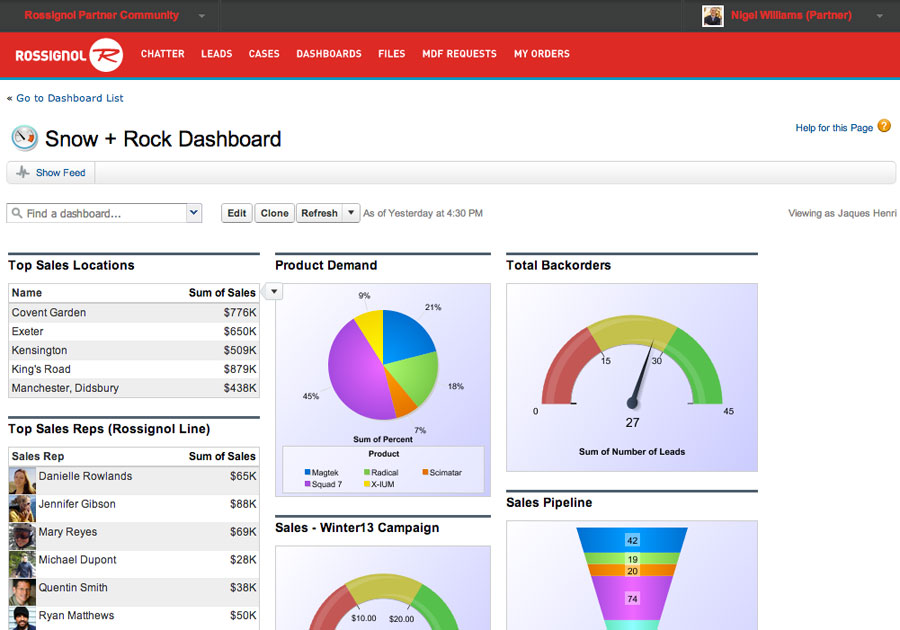The width and height of the screenshot is (900, 630).
Task: Click the Exeter row
Action: (134, 332)
